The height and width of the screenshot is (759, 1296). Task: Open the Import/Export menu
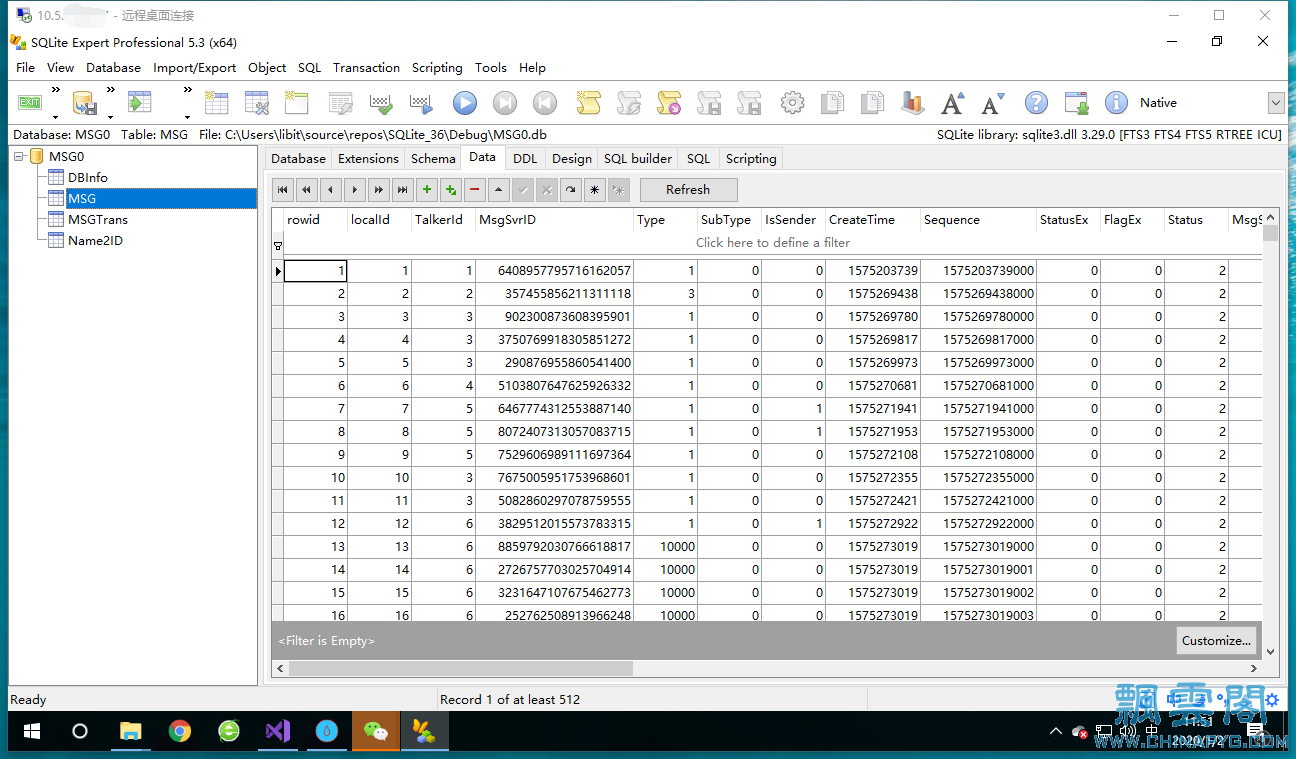[195, 68]
